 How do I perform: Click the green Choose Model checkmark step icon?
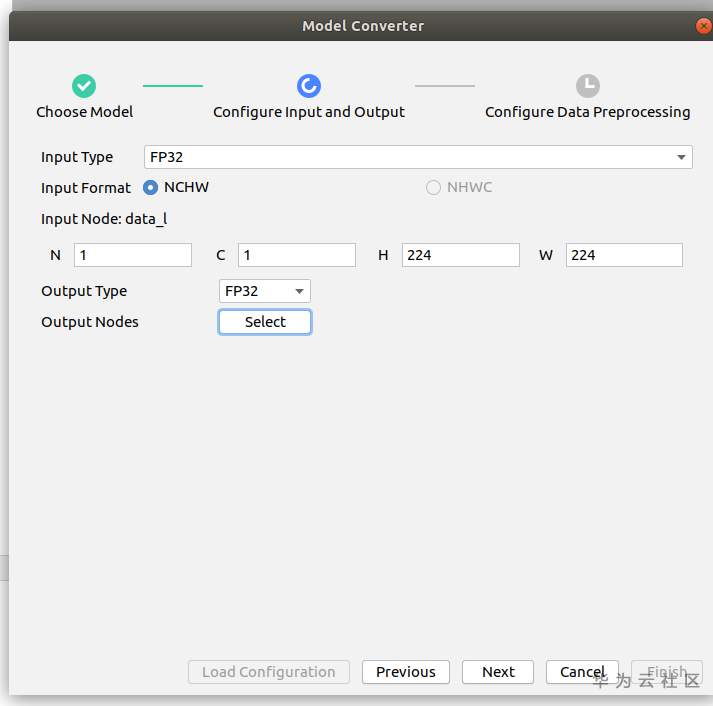click(84, 86)
